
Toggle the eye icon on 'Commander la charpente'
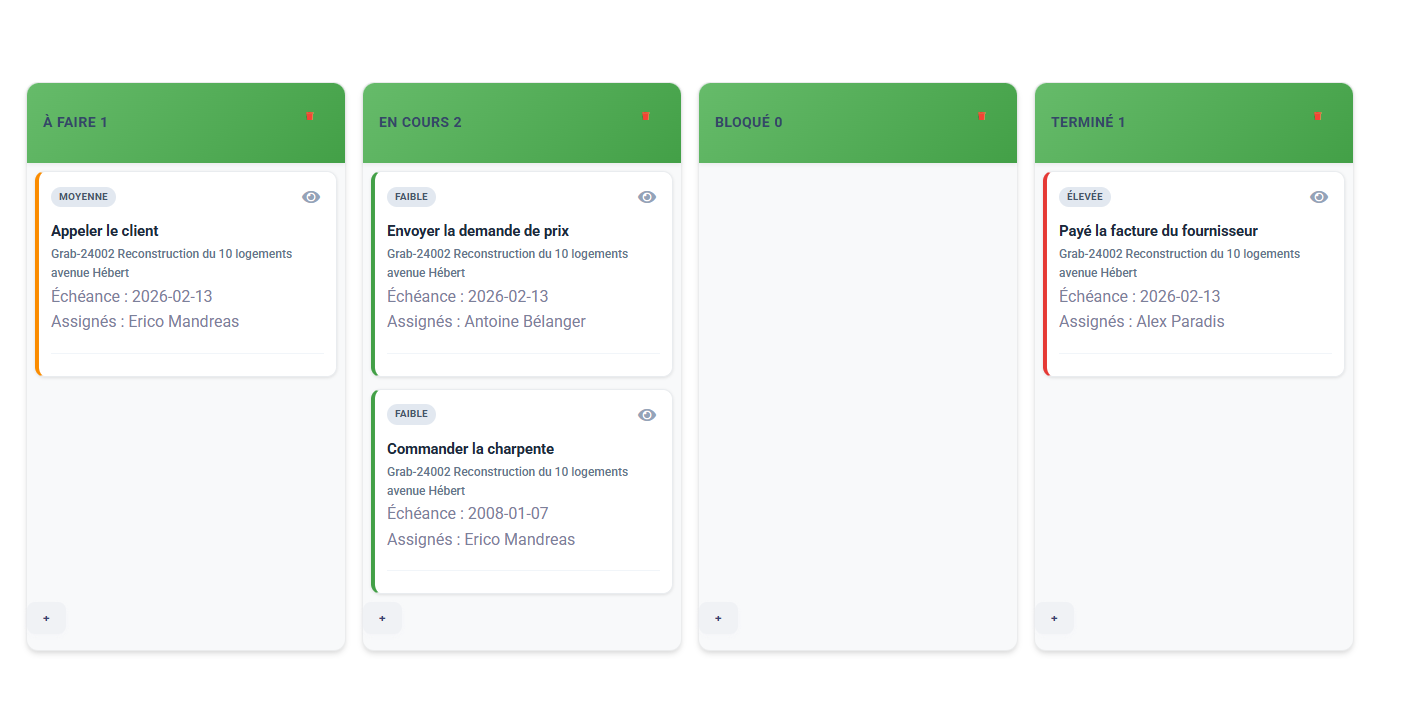pyautogui.click(x=647, y=413)
